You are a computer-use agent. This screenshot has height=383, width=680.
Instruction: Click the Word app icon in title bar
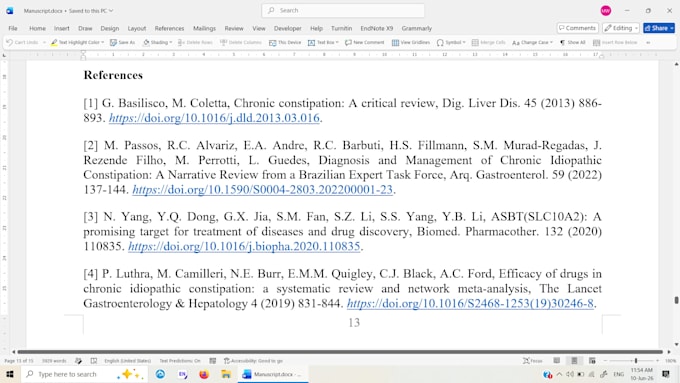click(x=10, y=10)
